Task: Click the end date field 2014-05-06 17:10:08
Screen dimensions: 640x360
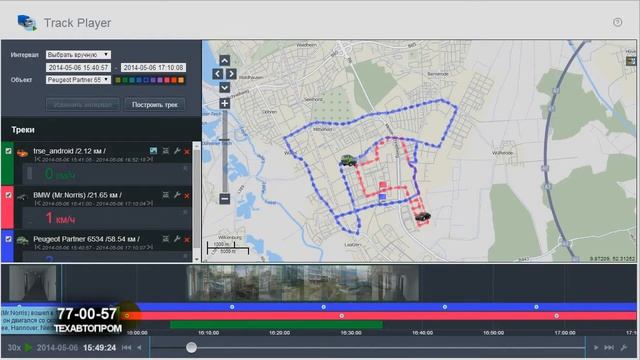Action: [x=153, y=67]
